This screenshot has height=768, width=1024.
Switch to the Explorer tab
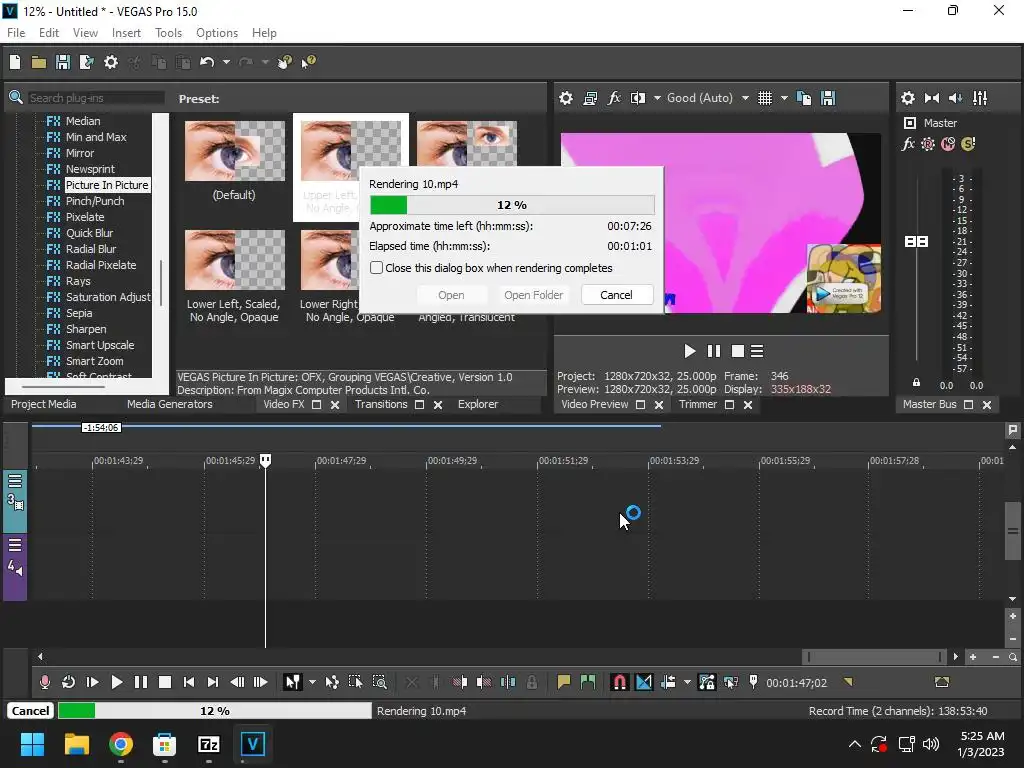point(477,404)
